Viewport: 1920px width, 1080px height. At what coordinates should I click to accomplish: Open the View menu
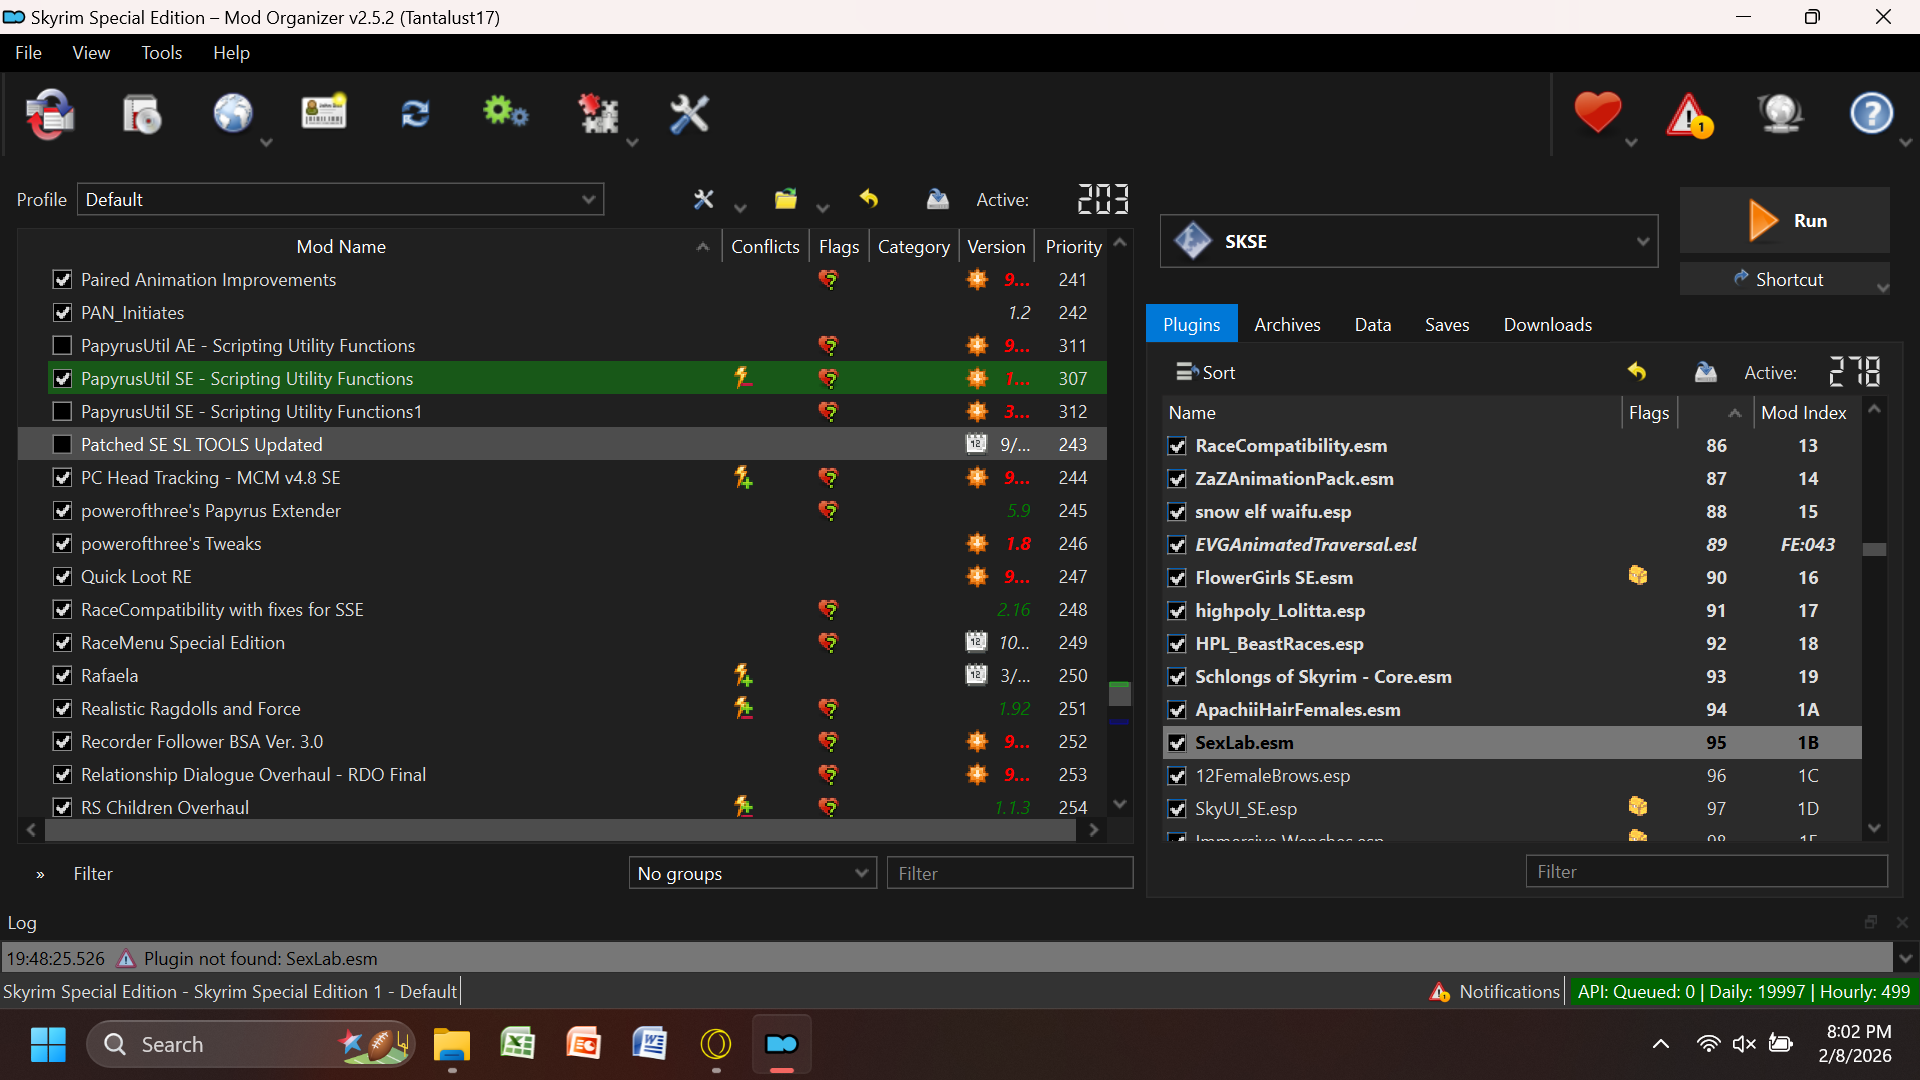pyautogui.click(x=91, y=53)
